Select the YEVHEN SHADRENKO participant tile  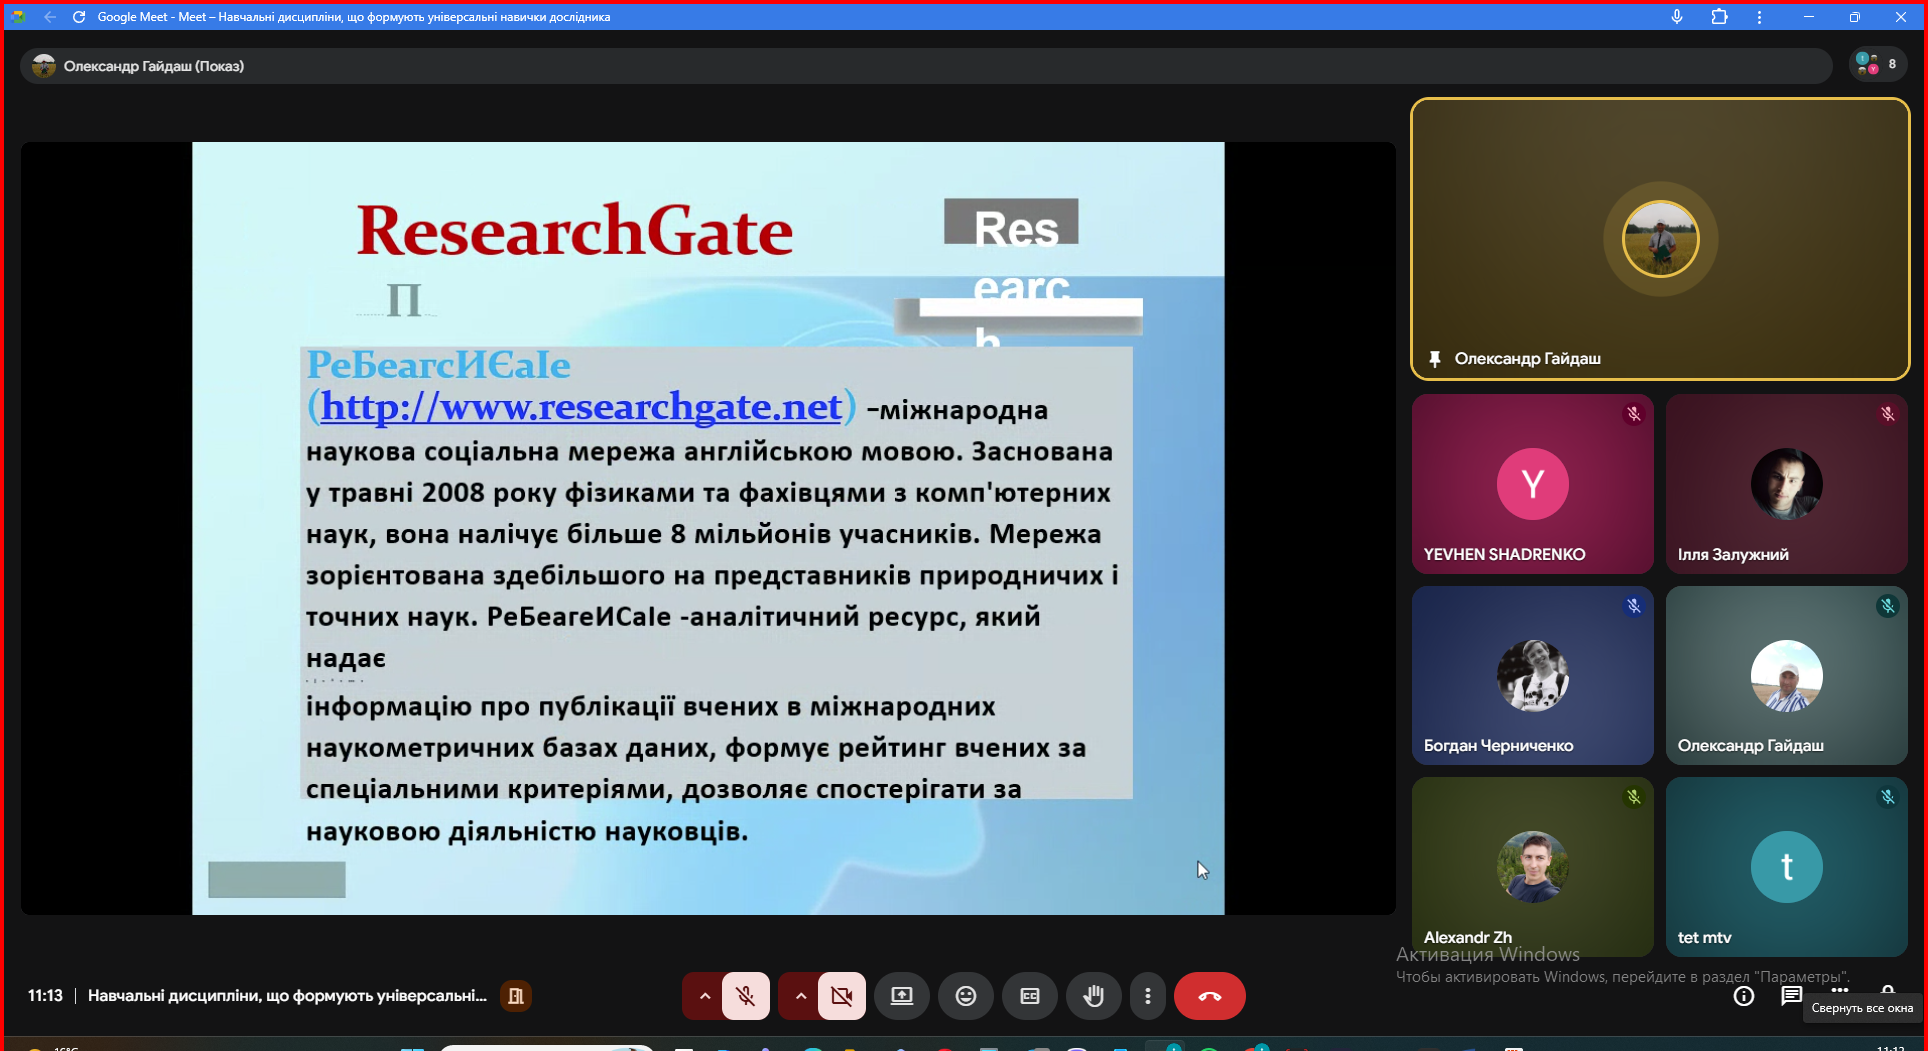1532,484
